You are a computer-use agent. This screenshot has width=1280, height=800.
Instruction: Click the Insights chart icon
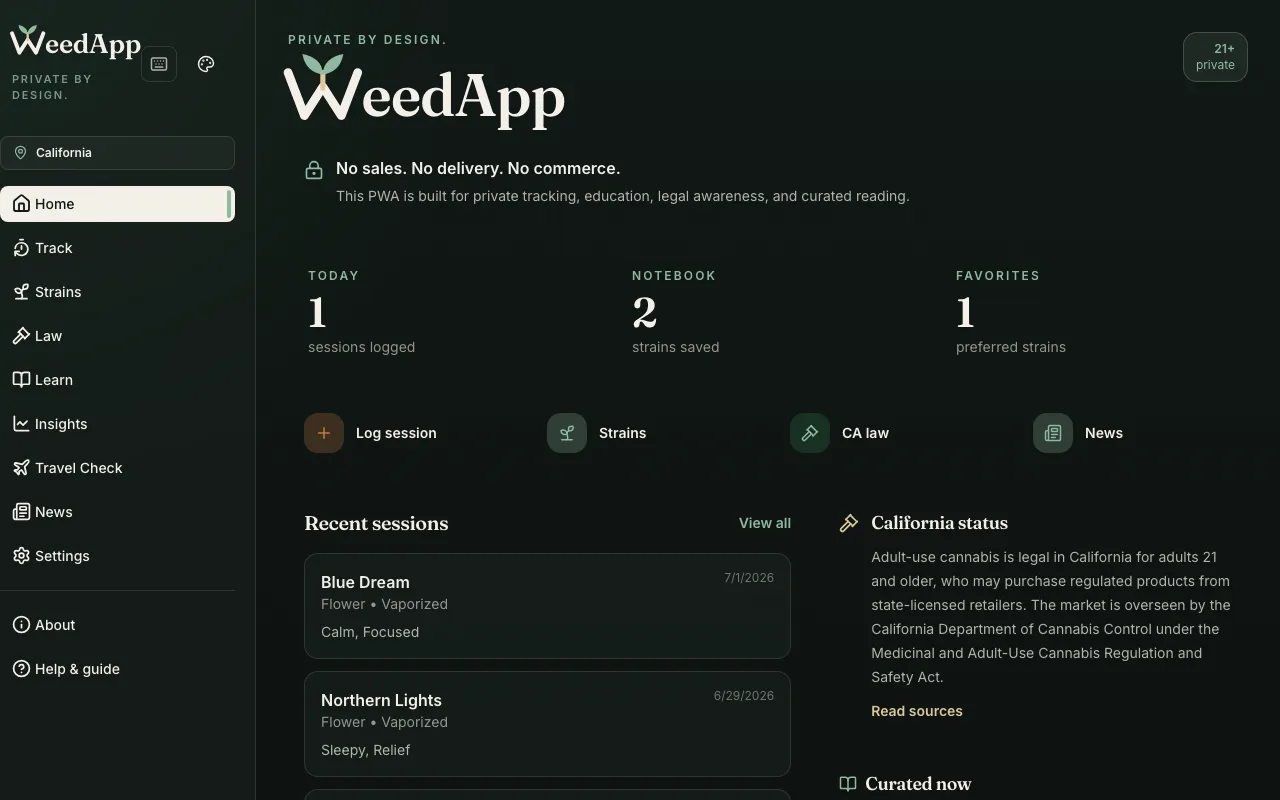pyautogui.click(x=21, y=424)
